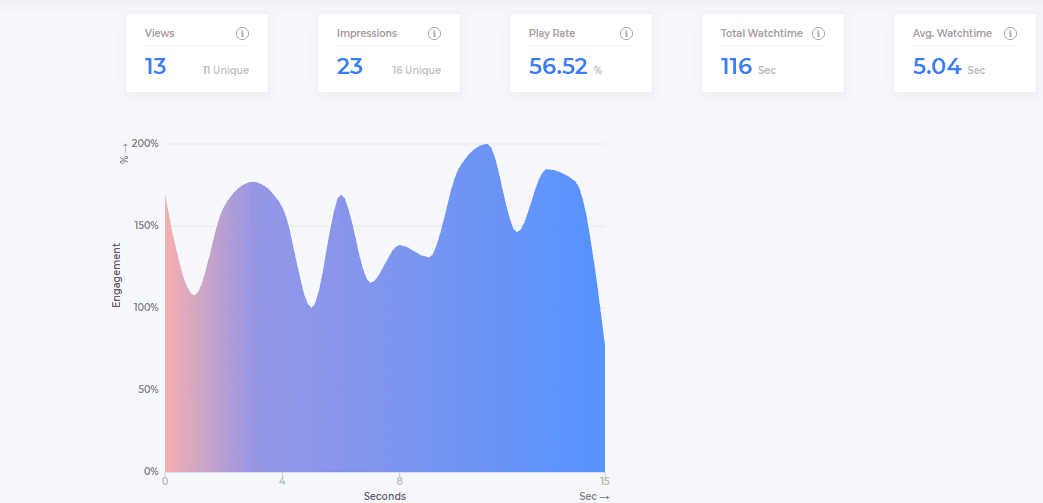Click the 8 second x-axis tick

tap(399, 480)
